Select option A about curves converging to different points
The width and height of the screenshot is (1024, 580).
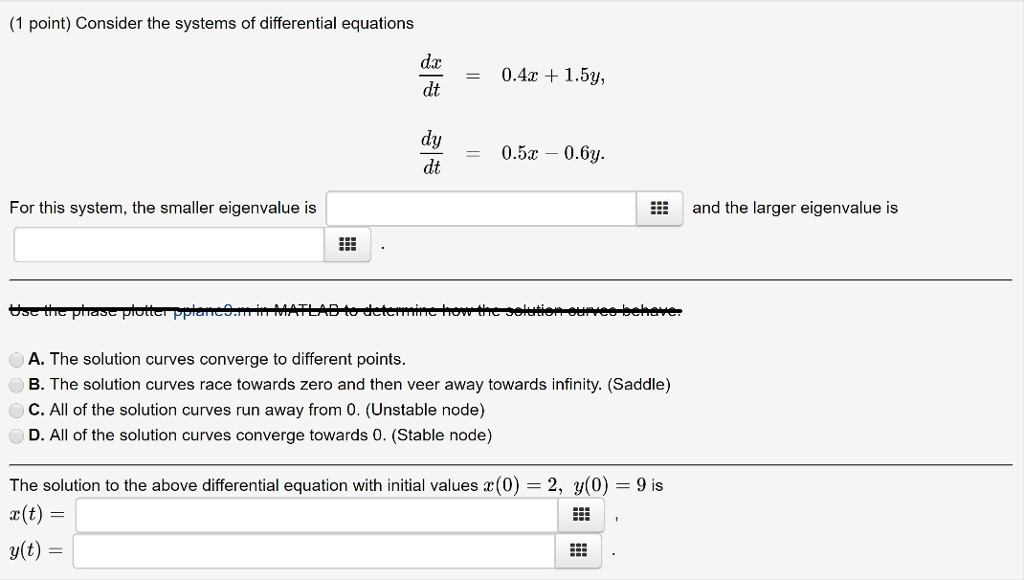[x=16, y=358]
